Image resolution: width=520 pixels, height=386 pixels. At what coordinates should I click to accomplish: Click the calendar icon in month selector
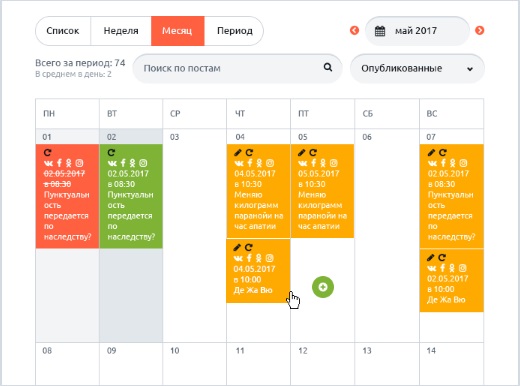click(x=380, y=31)
